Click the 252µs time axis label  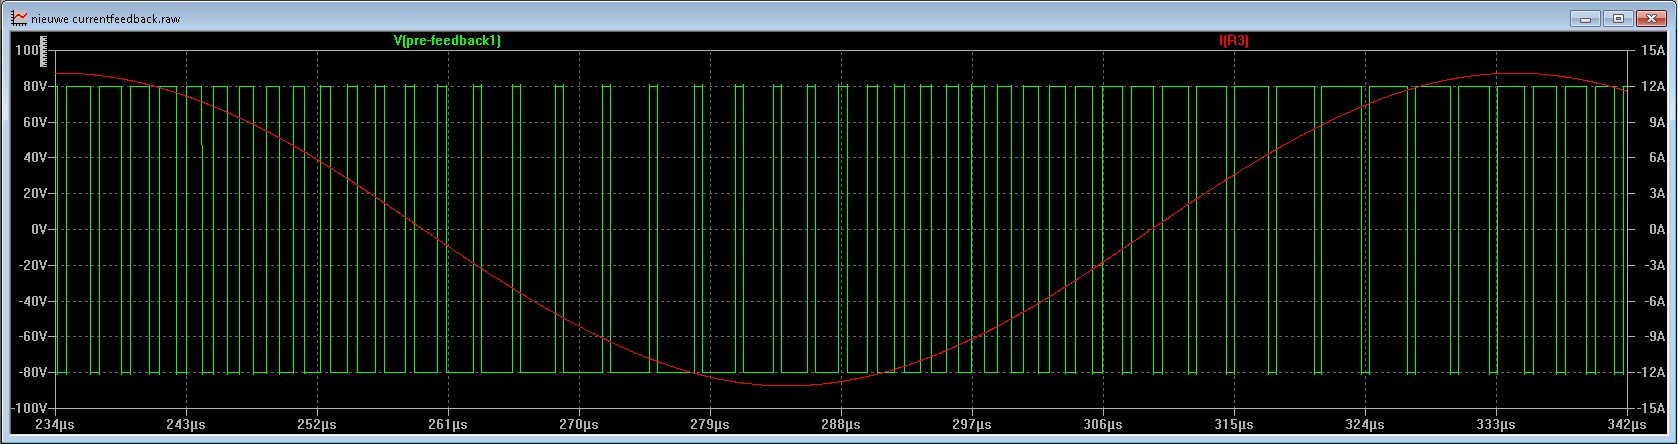tap(317, 425)
